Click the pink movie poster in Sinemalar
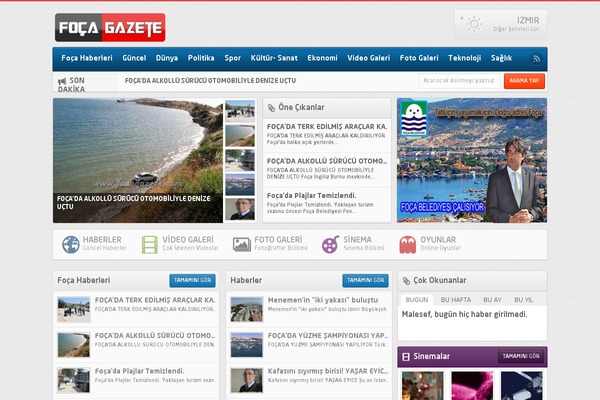Viewport: 600px width, 400px height. 472,385
